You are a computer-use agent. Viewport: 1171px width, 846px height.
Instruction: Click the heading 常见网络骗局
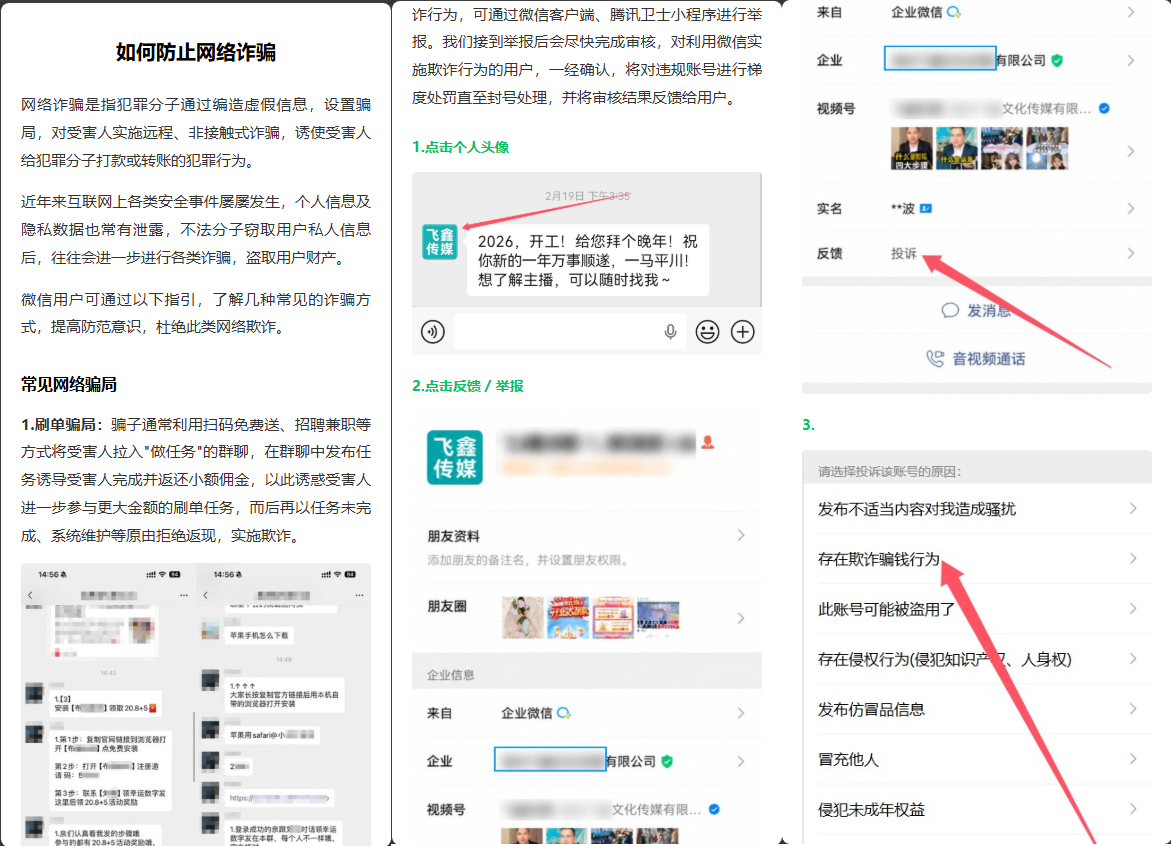coord(69,385)
